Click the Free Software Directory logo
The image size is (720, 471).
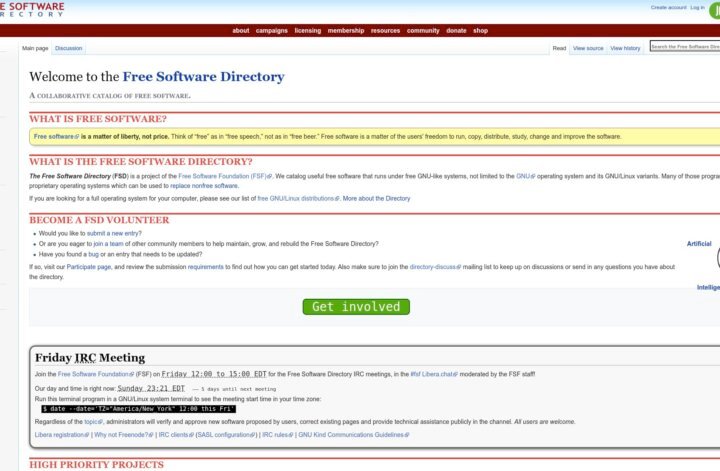coord(31,9)
